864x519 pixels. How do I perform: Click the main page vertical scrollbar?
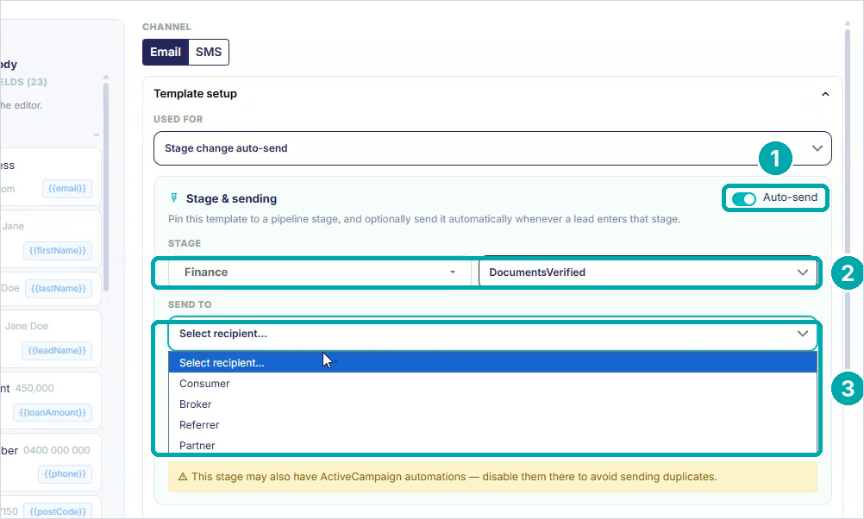pyautogui.click(x=847, y=198)
